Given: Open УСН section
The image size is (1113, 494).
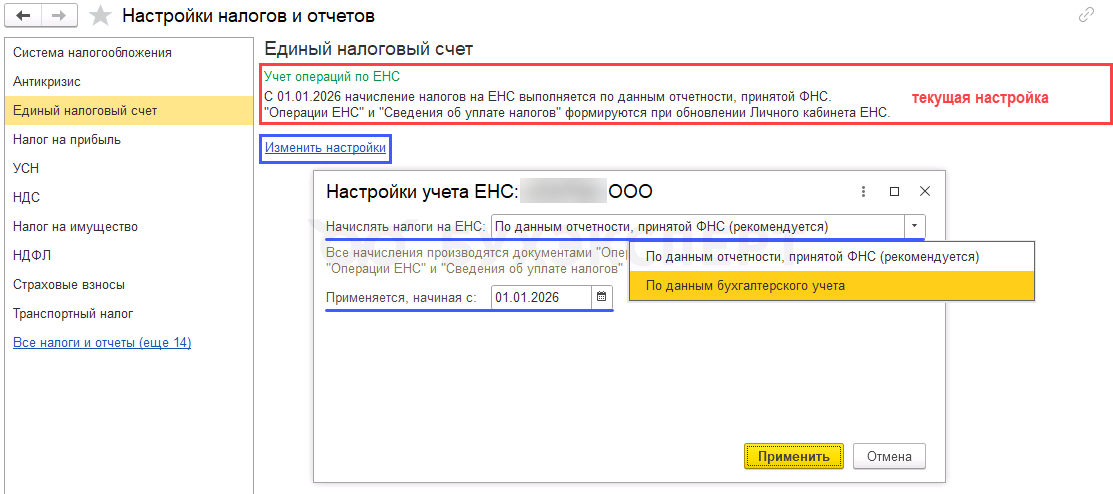Looking at the screenshot, I should pos(129,169).
